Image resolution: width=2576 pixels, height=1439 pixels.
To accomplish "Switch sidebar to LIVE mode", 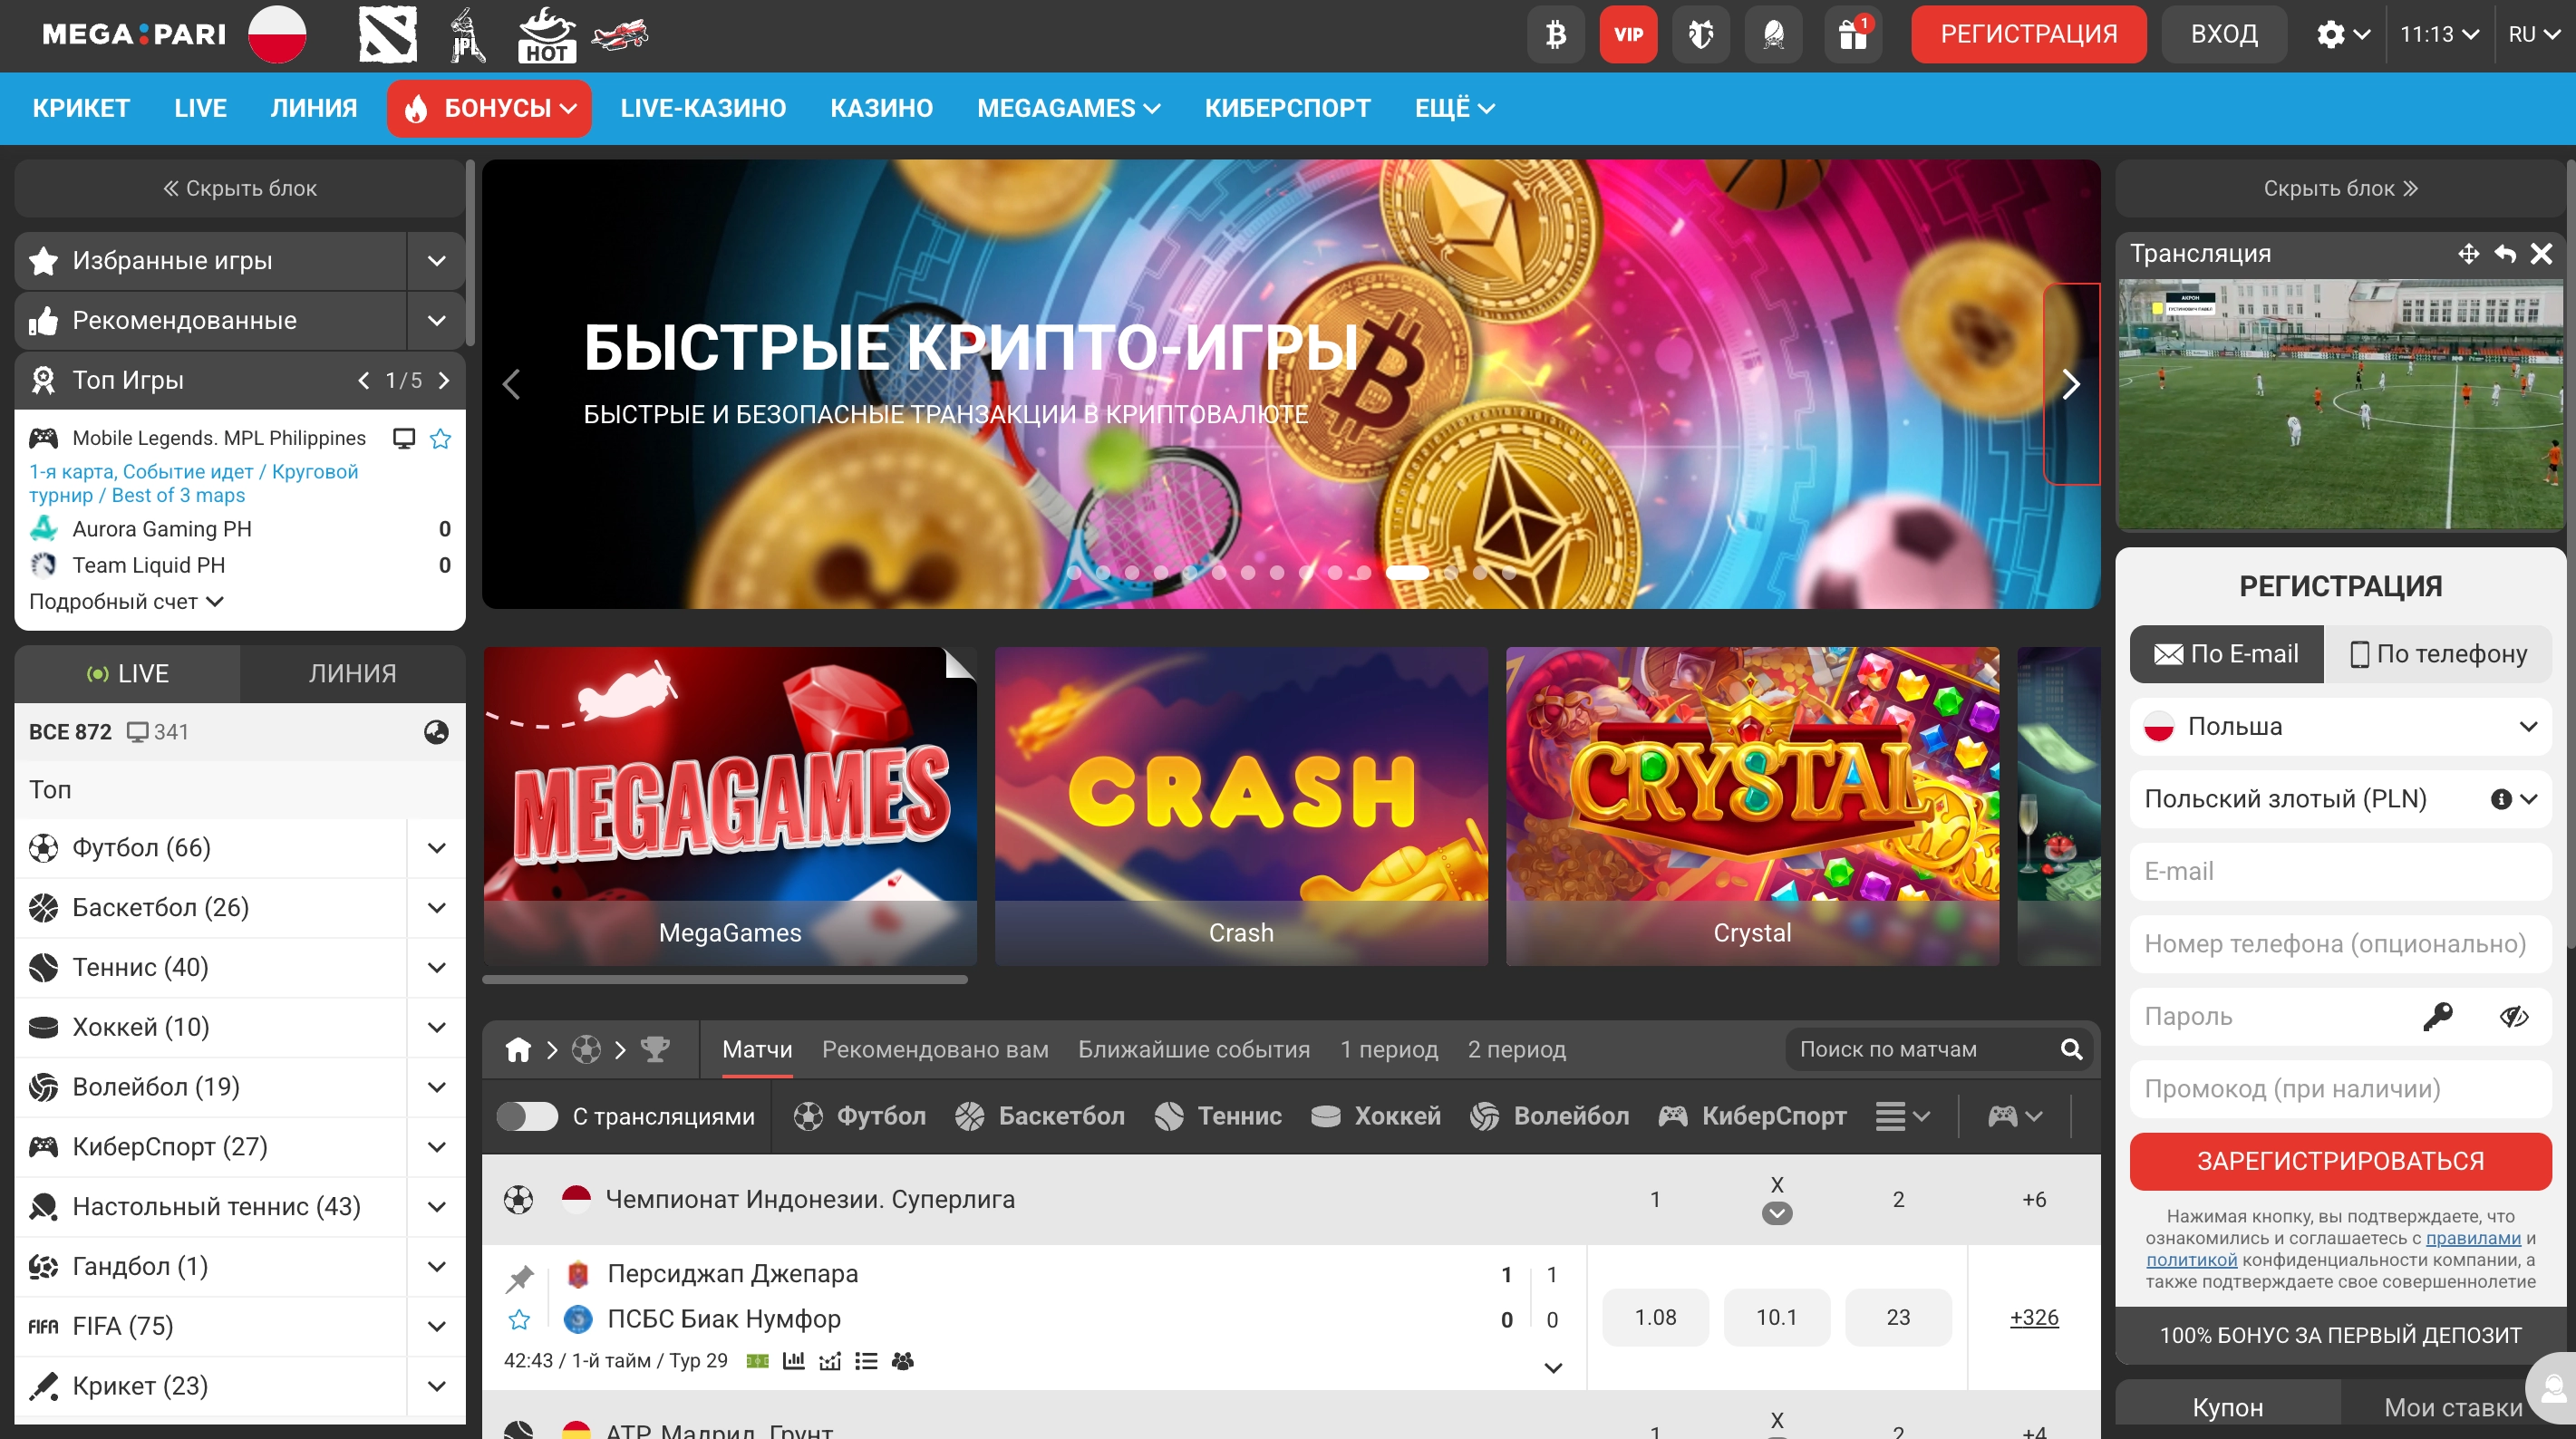I will tap(127, 674).
